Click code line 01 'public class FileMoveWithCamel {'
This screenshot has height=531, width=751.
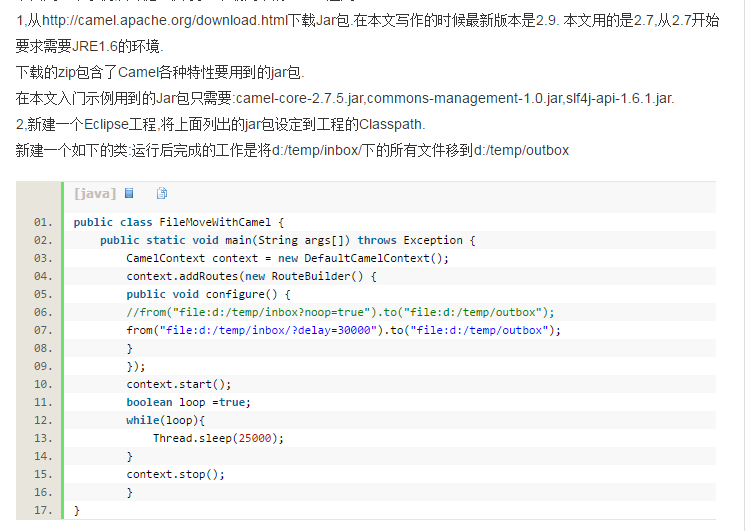click(179, 222)
